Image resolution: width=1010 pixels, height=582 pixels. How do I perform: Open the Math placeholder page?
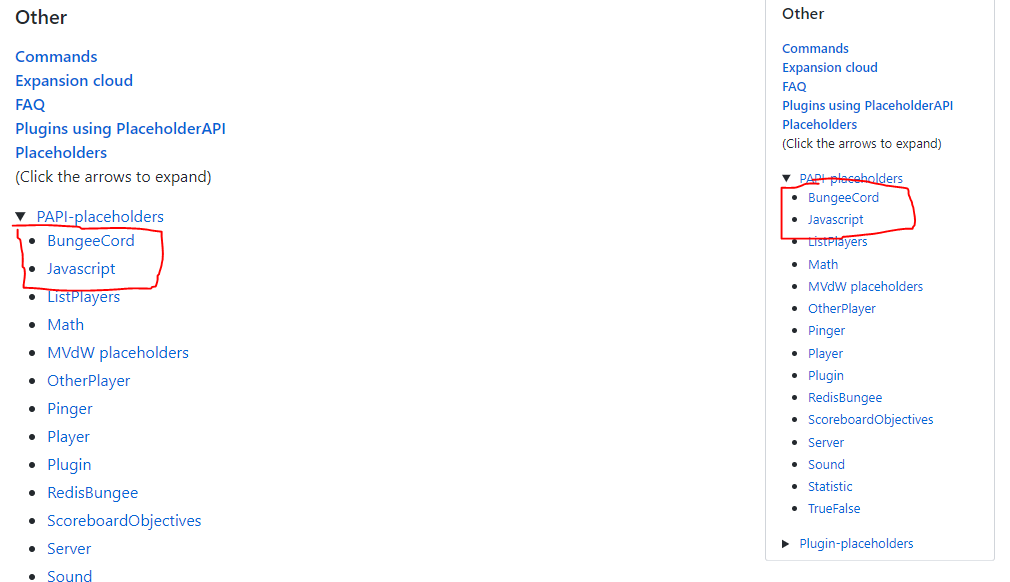pos(65,324)
